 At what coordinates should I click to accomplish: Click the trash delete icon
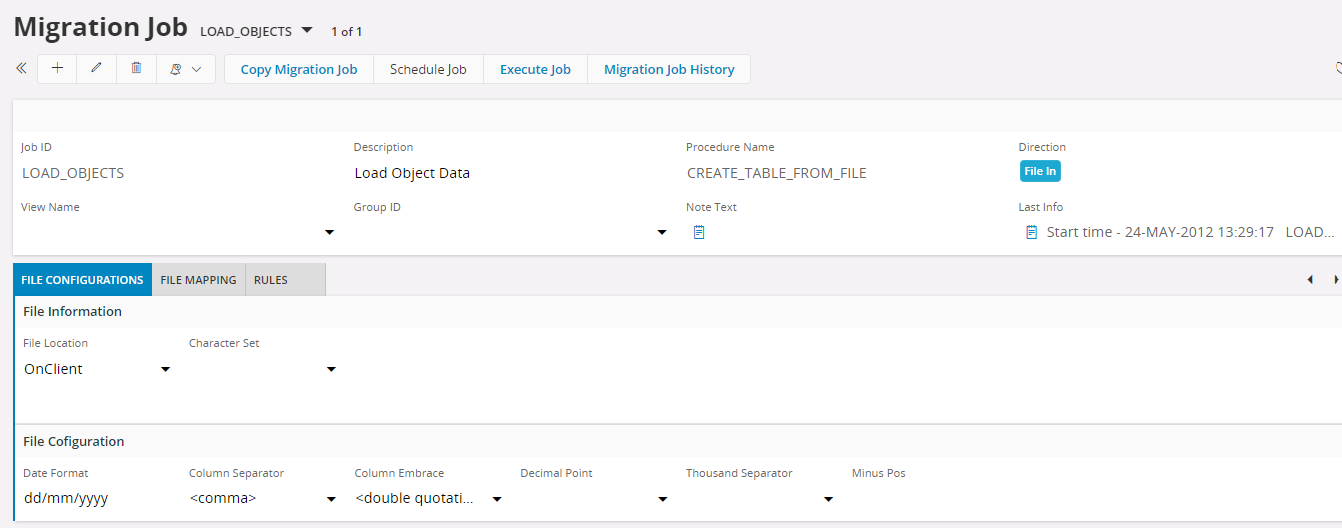click(136, 69)
